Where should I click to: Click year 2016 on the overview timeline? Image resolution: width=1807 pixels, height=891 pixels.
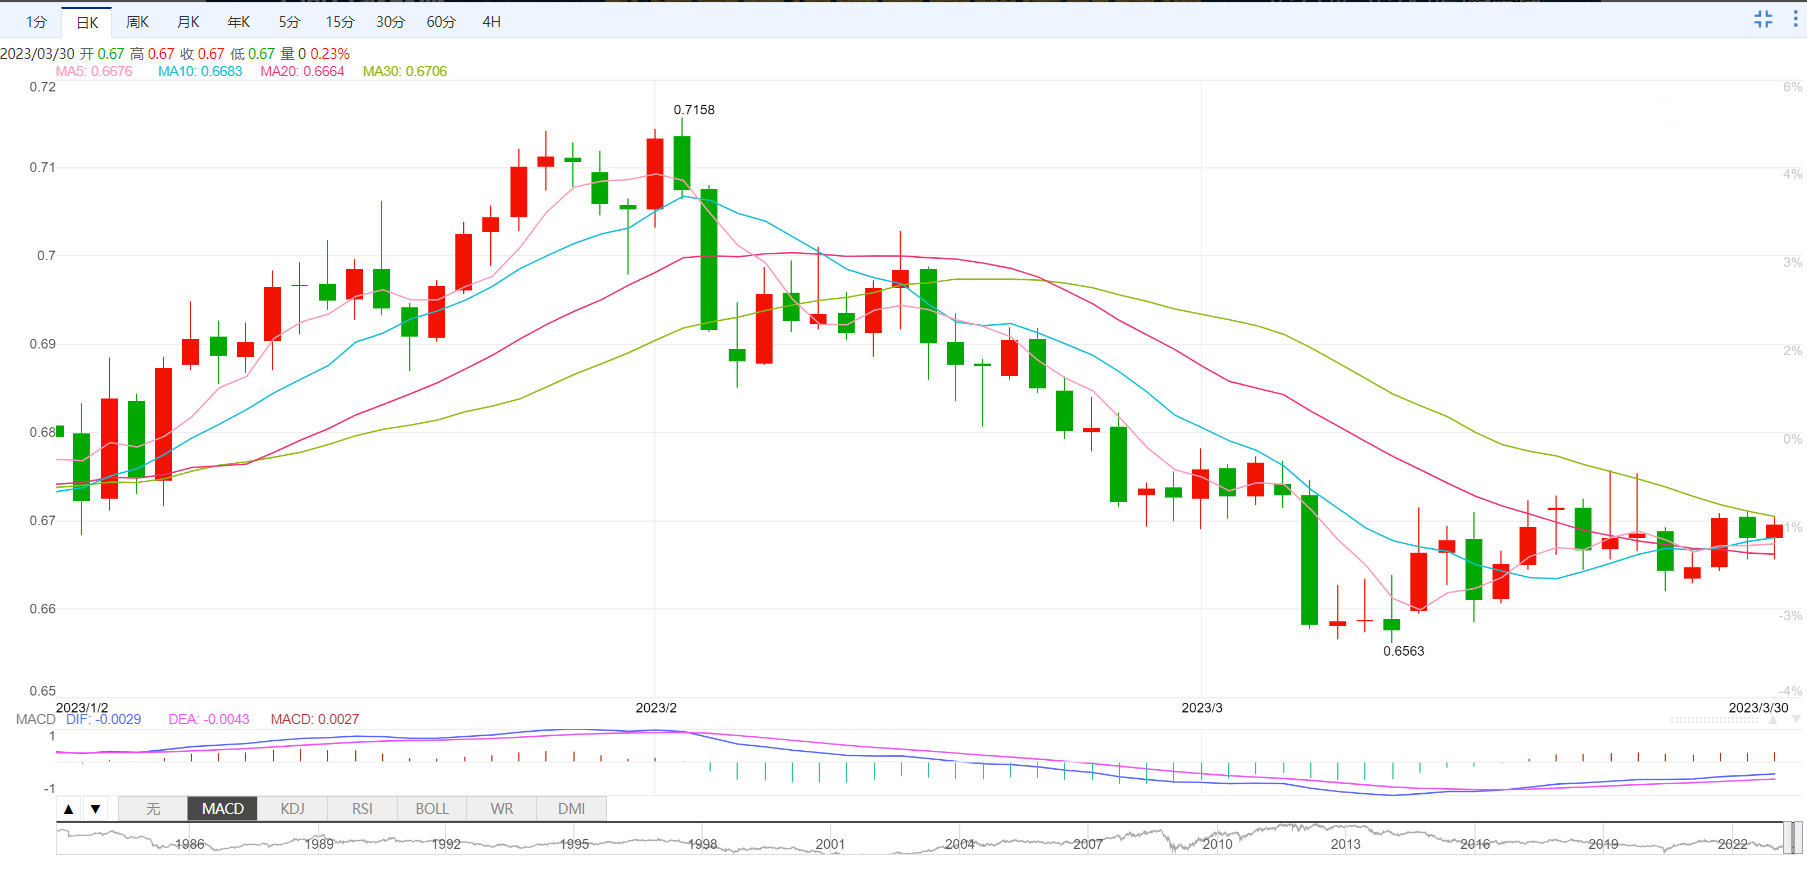(x=1475, y=844)
